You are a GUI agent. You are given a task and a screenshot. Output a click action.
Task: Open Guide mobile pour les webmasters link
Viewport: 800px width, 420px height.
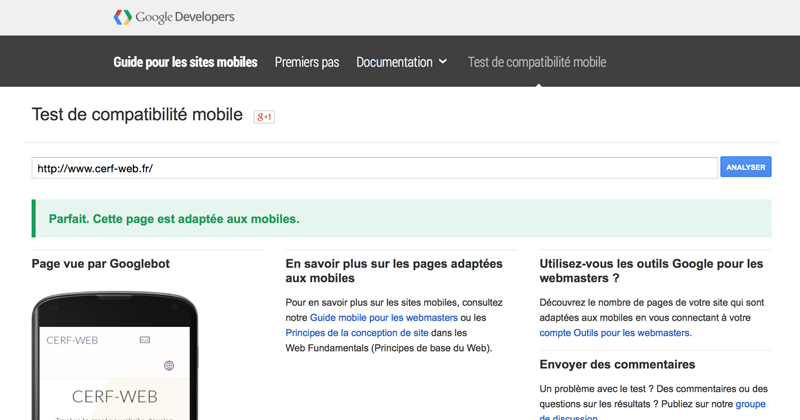(x=384, y=317)
